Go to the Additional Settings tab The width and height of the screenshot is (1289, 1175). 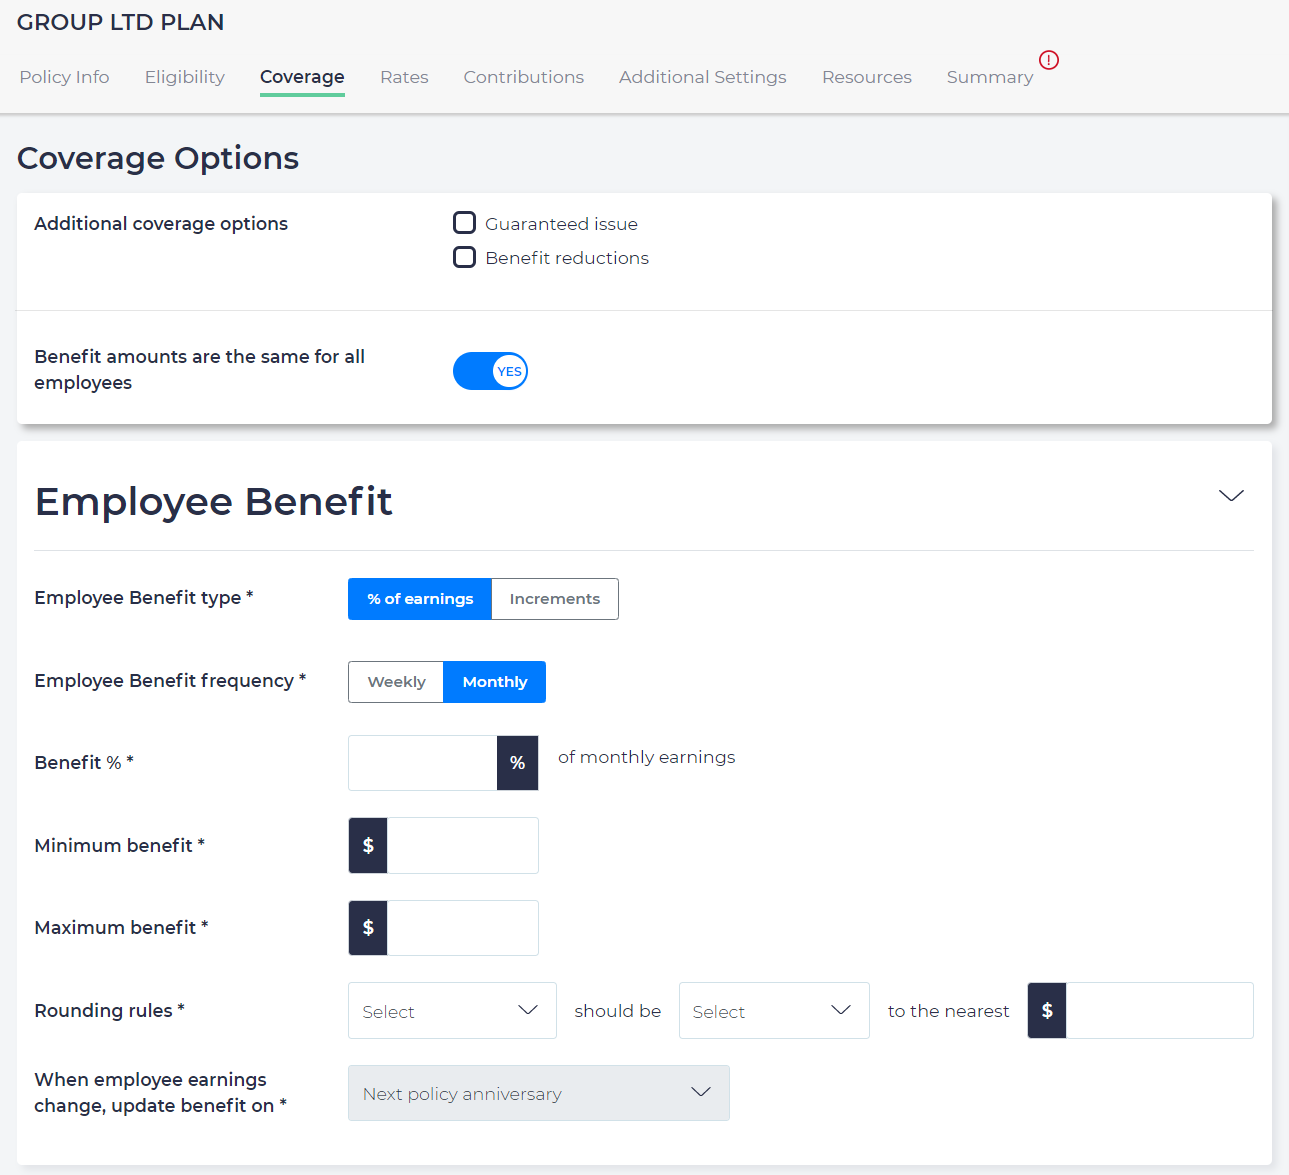pos(702,77)
